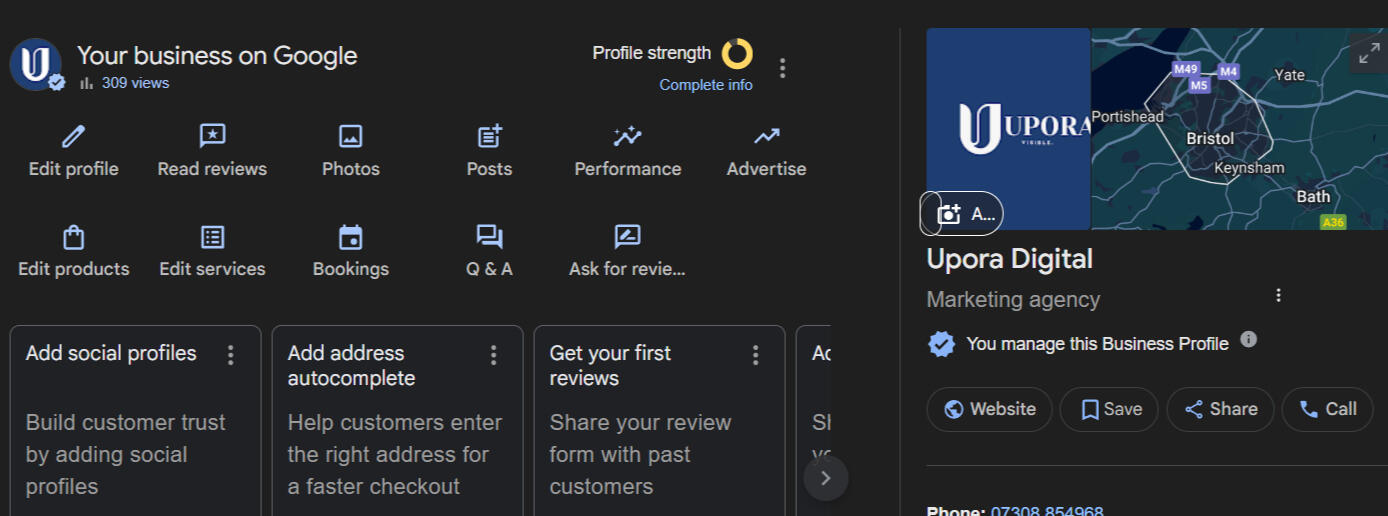Viewport: 1388px width, 516px height.
Task: Click the Share button
Action: click(x=1220, y=409)
